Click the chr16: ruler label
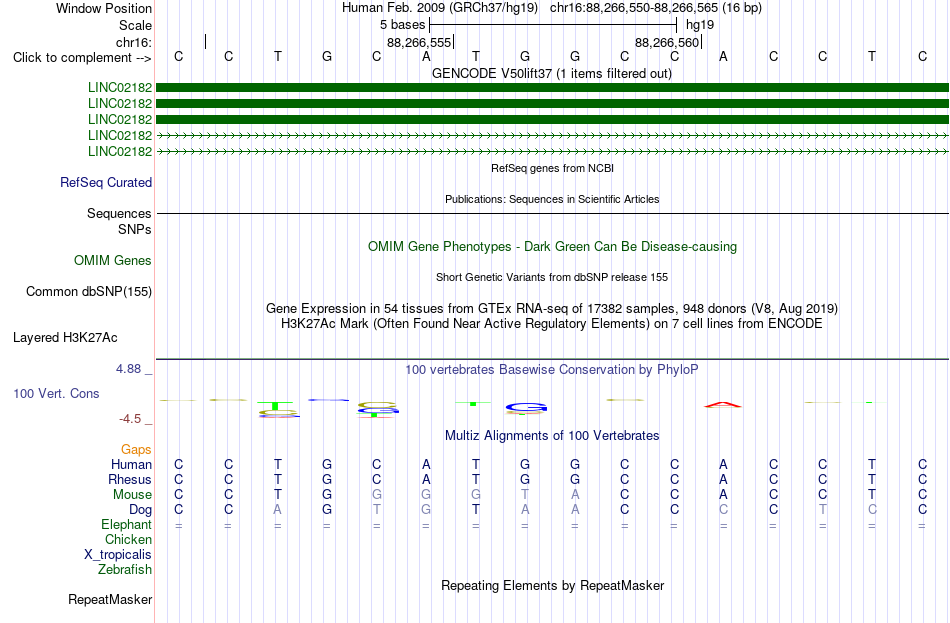The width and height of the screenshot is (950, 623). pos(134,42)
